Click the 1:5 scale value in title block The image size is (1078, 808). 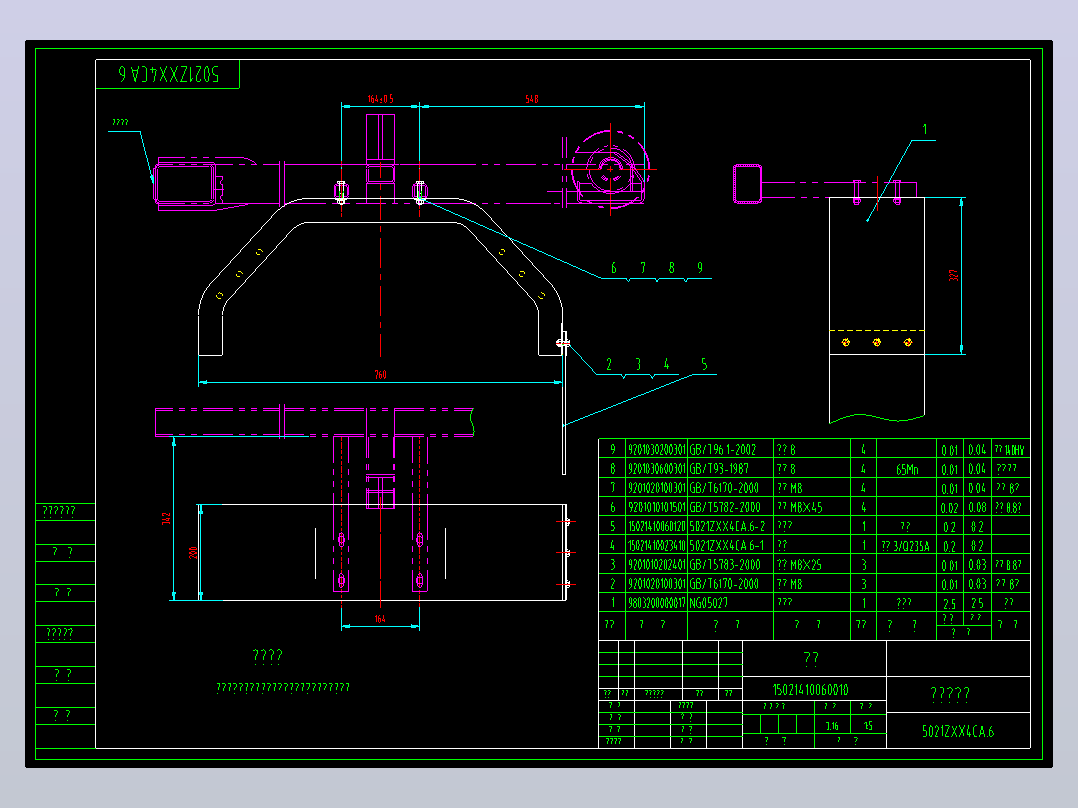[x=868, y=726]
